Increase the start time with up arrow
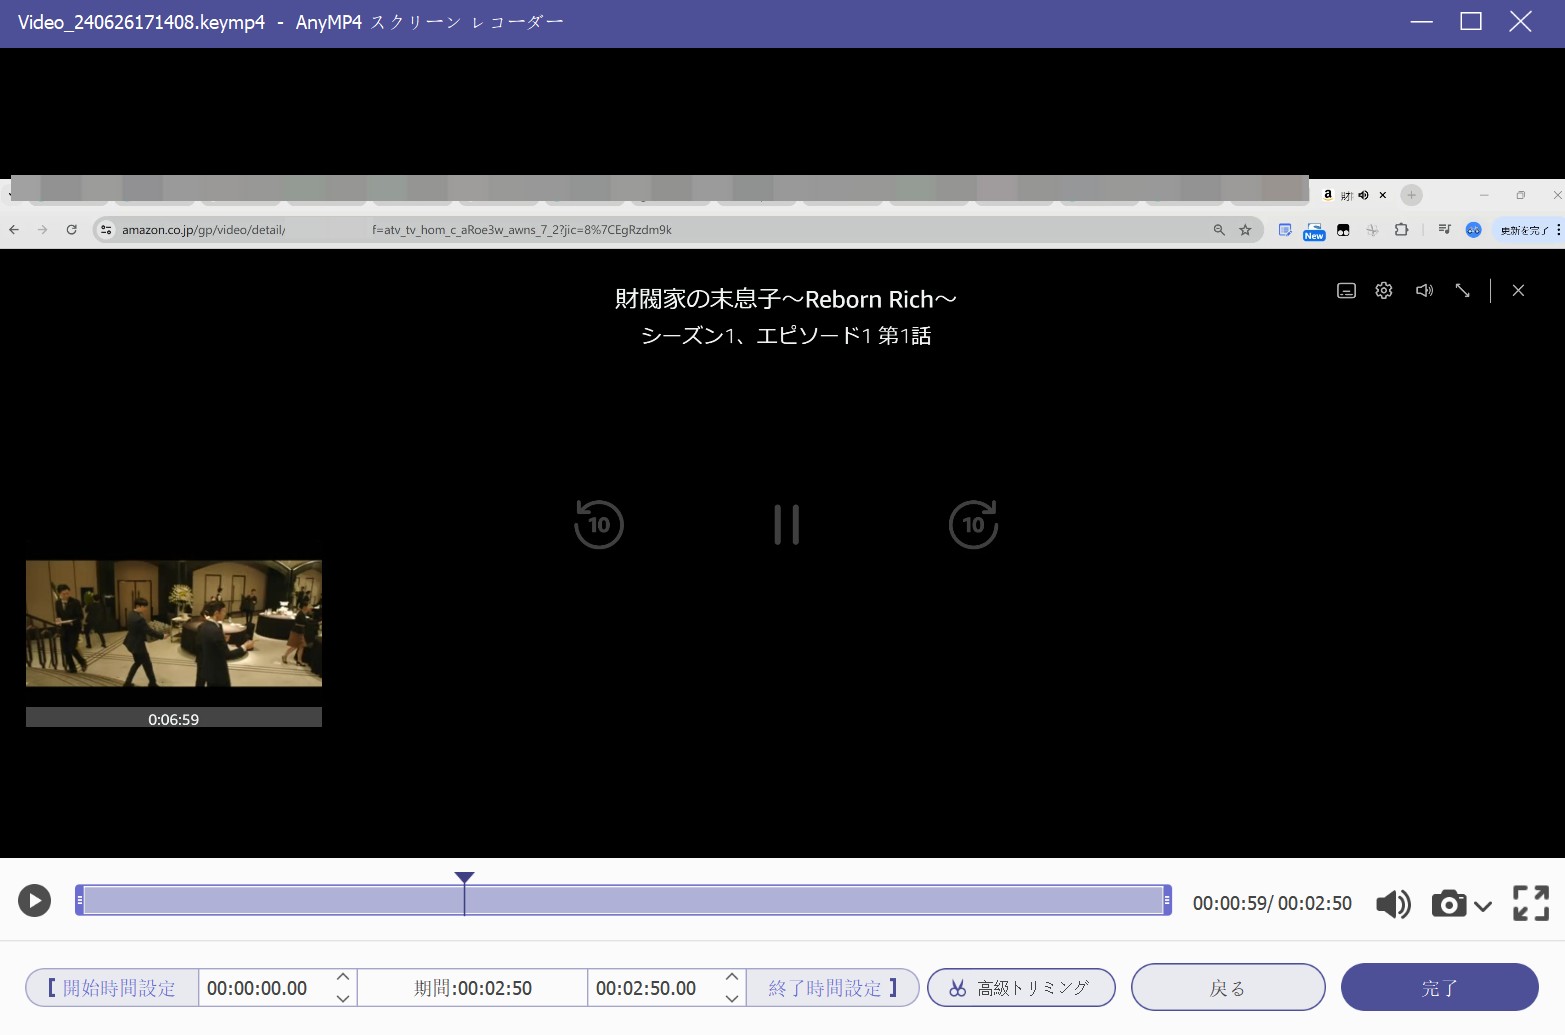This screenshot has width=1565, height=1035. 343,977
